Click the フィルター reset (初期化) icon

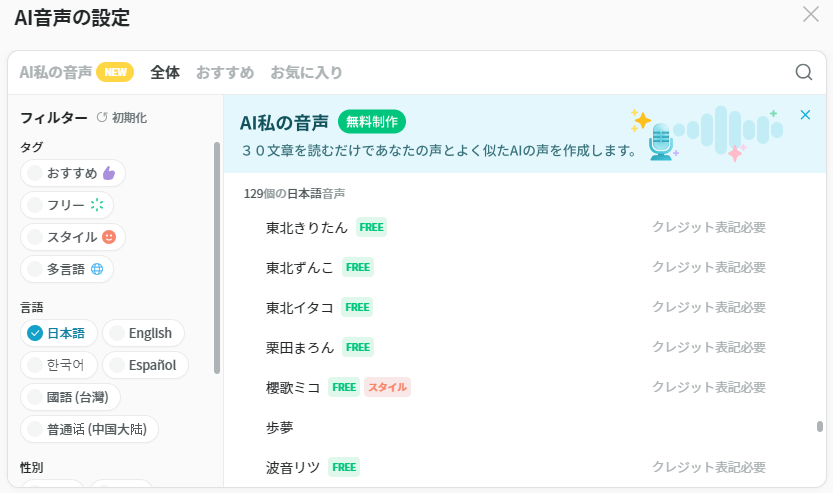(x=102, y=118)
